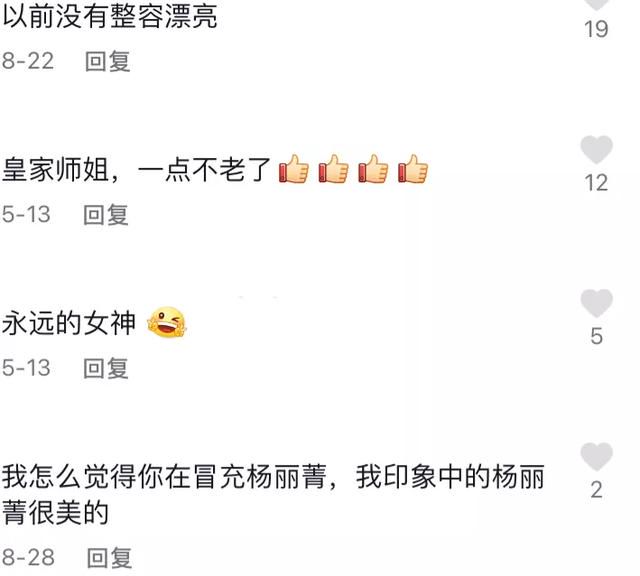Tap 回复 under 永远的女神 comment
The height and width of the screenshot is (576, 640).
point(106,368)
